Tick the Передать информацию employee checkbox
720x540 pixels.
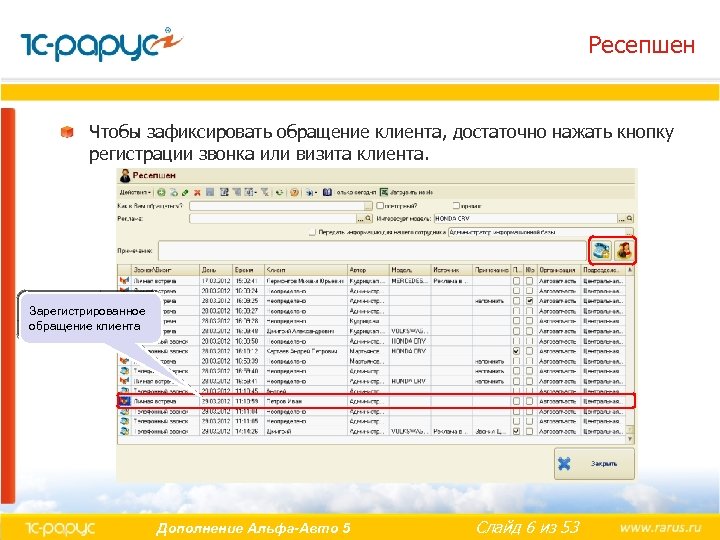click(313, 232)
